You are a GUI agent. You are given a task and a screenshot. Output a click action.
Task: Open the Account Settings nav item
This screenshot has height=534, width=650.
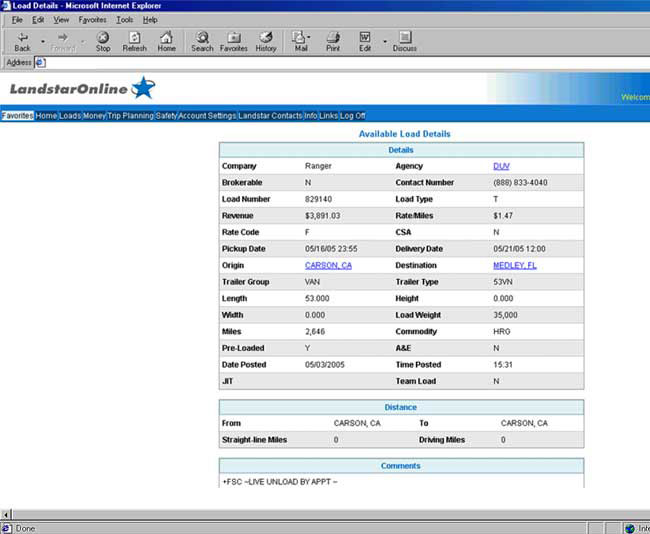click(x=207, y=116)
